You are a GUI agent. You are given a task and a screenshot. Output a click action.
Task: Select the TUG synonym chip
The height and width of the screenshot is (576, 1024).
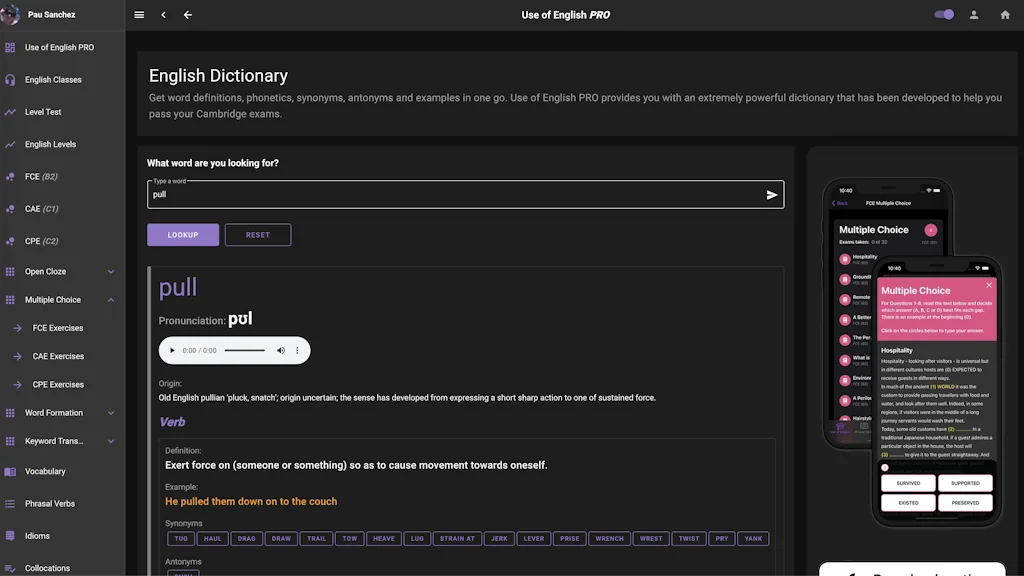(x=181, y=539)
